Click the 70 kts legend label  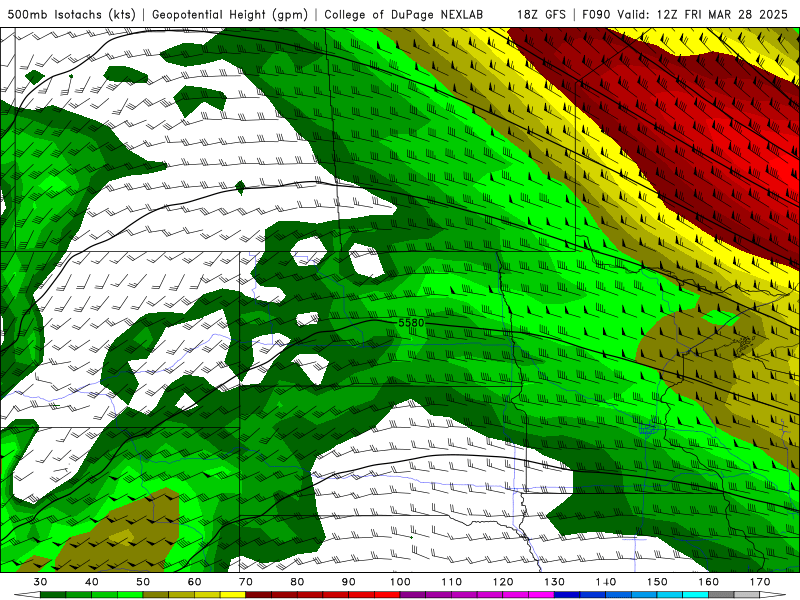[246, 582]
